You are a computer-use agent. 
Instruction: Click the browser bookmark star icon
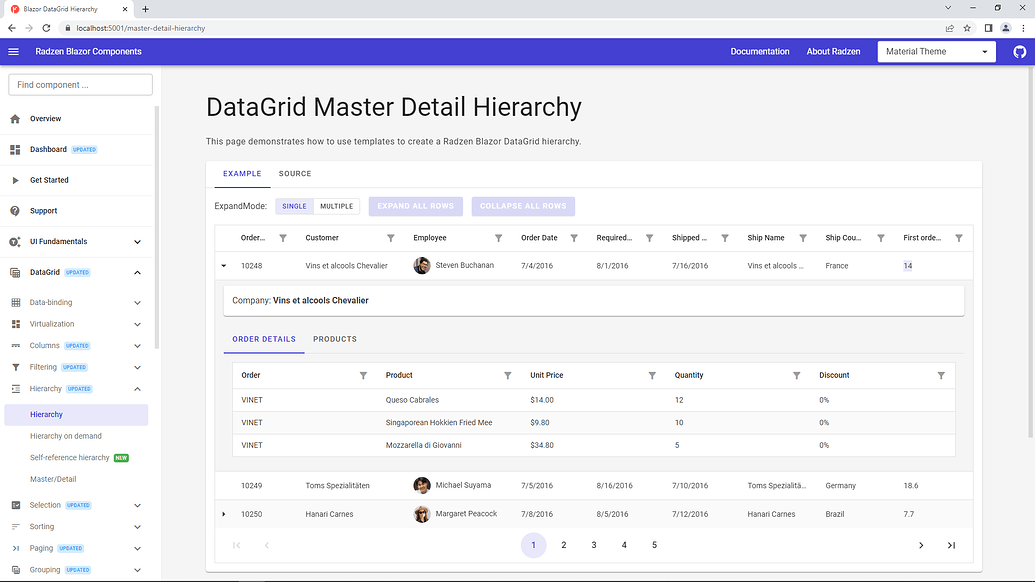[x=966, y=28]
